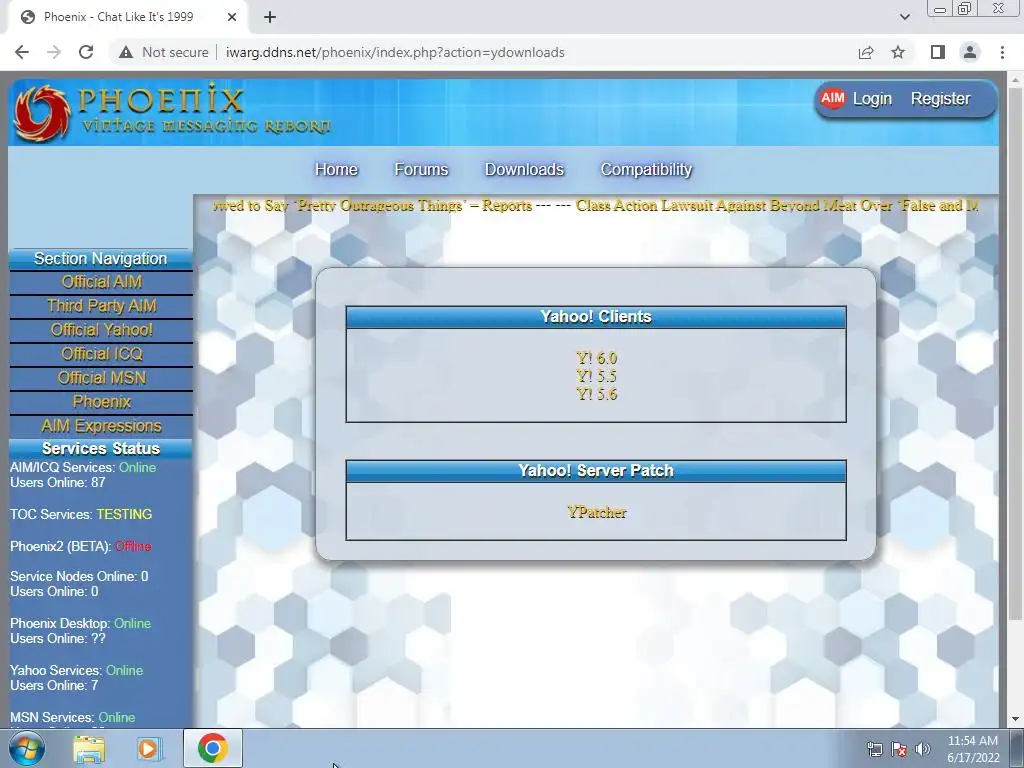Select Phoenix in section navigation
This screenshot has width=1024, height=768.
[101, 402]
